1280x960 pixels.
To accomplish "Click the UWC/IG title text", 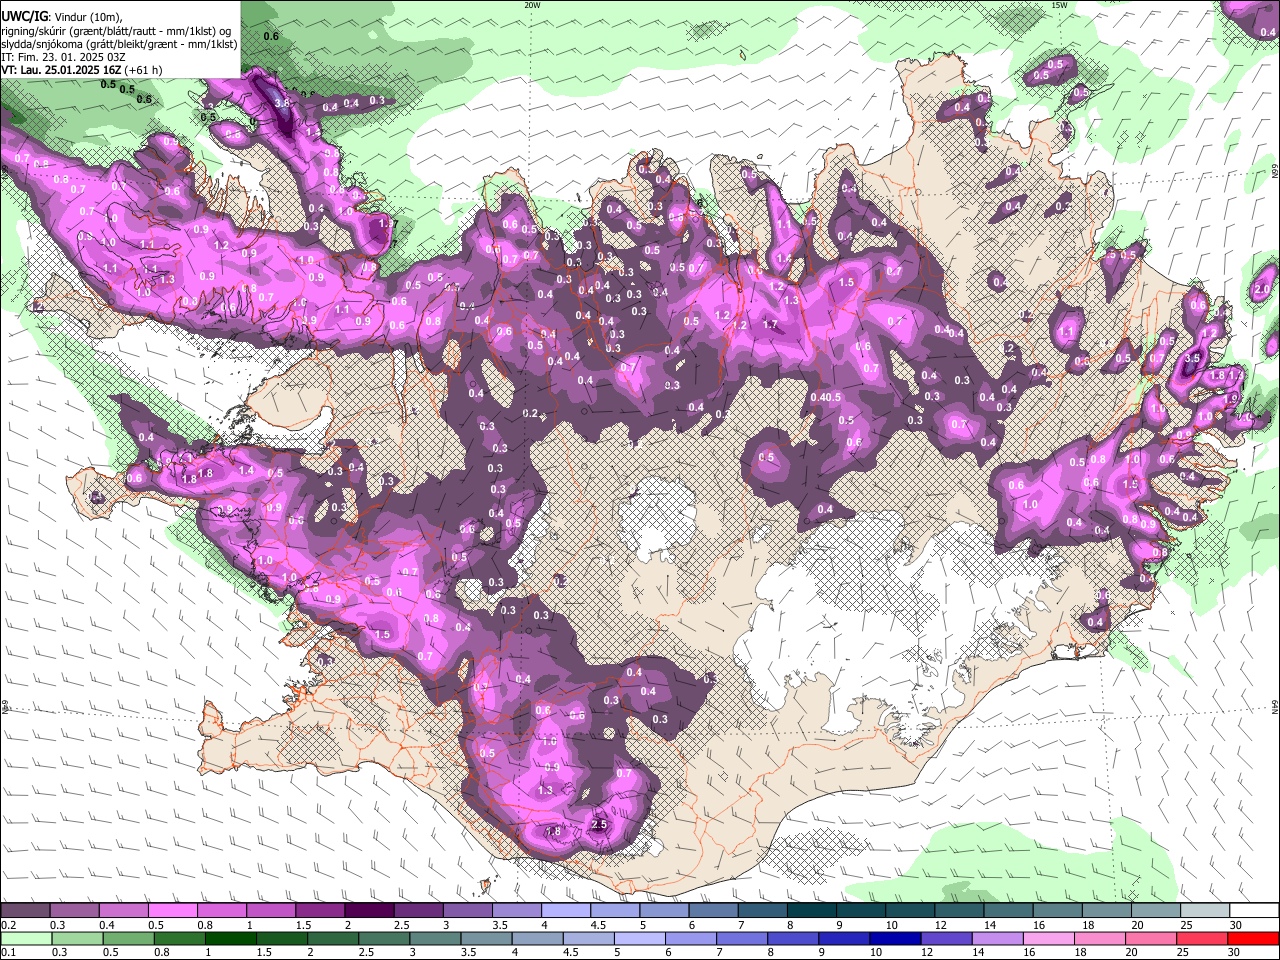I will (24, 16).
